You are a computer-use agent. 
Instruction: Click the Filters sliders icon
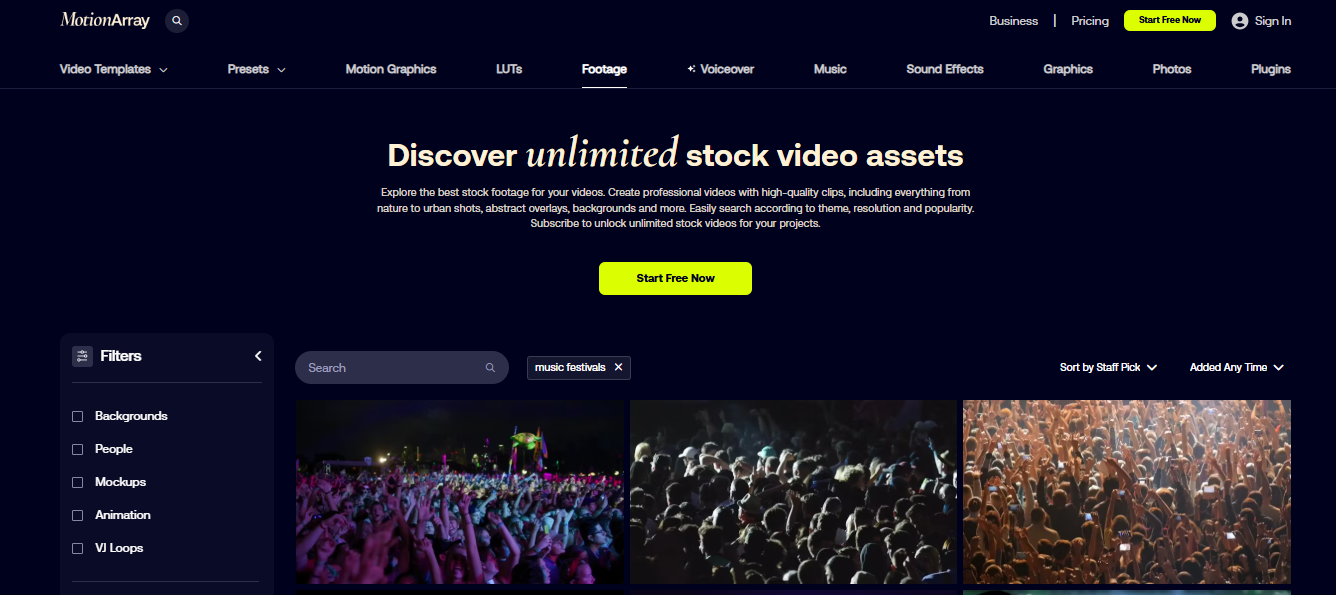tap(82, 356)
